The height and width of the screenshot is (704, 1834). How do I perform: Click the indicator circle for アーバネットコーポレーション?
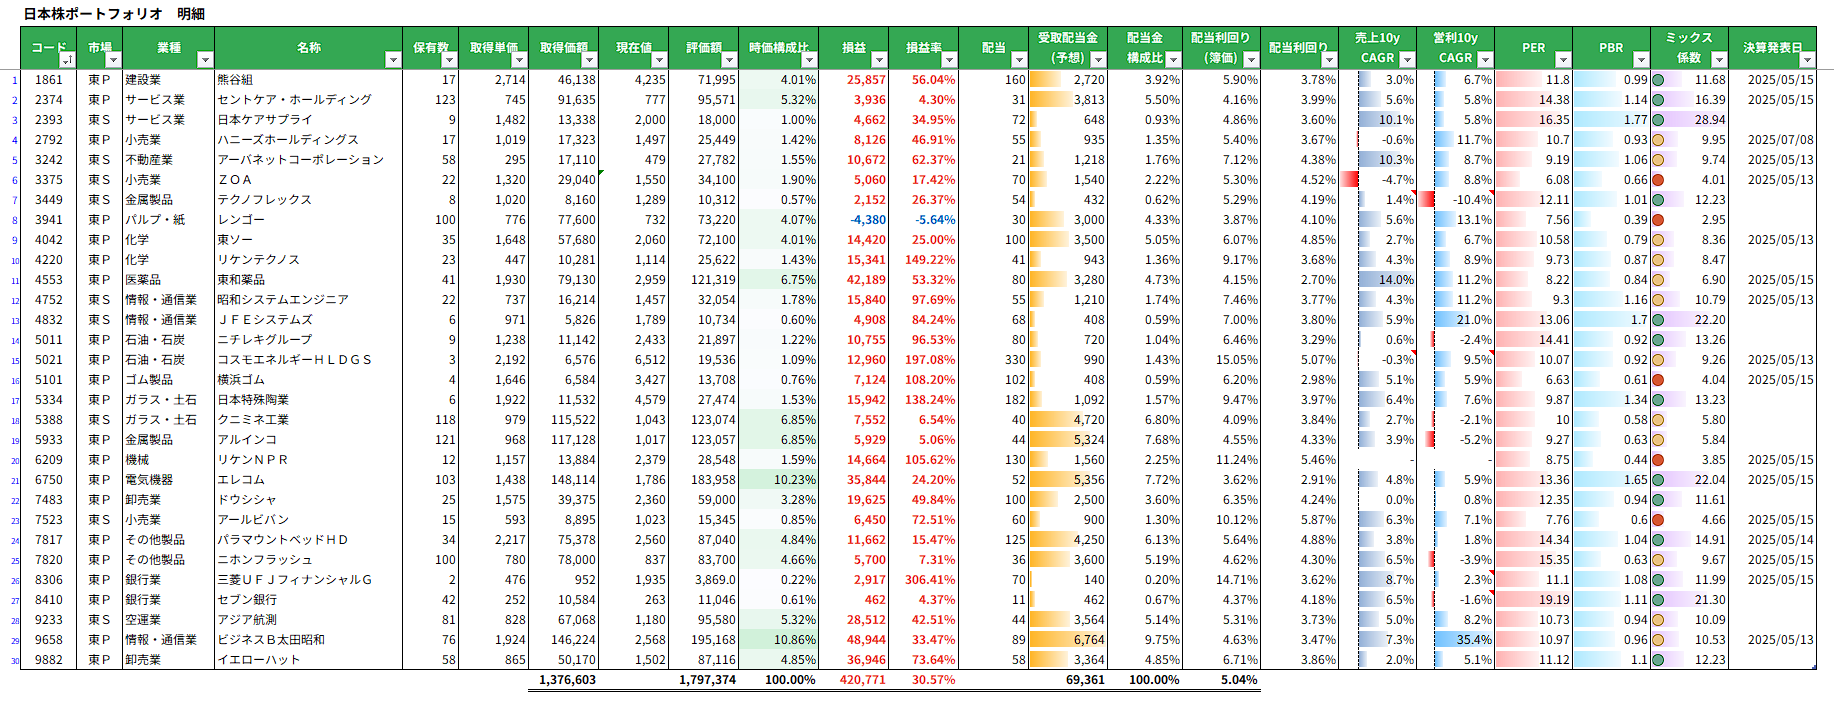click(1658, 160)
